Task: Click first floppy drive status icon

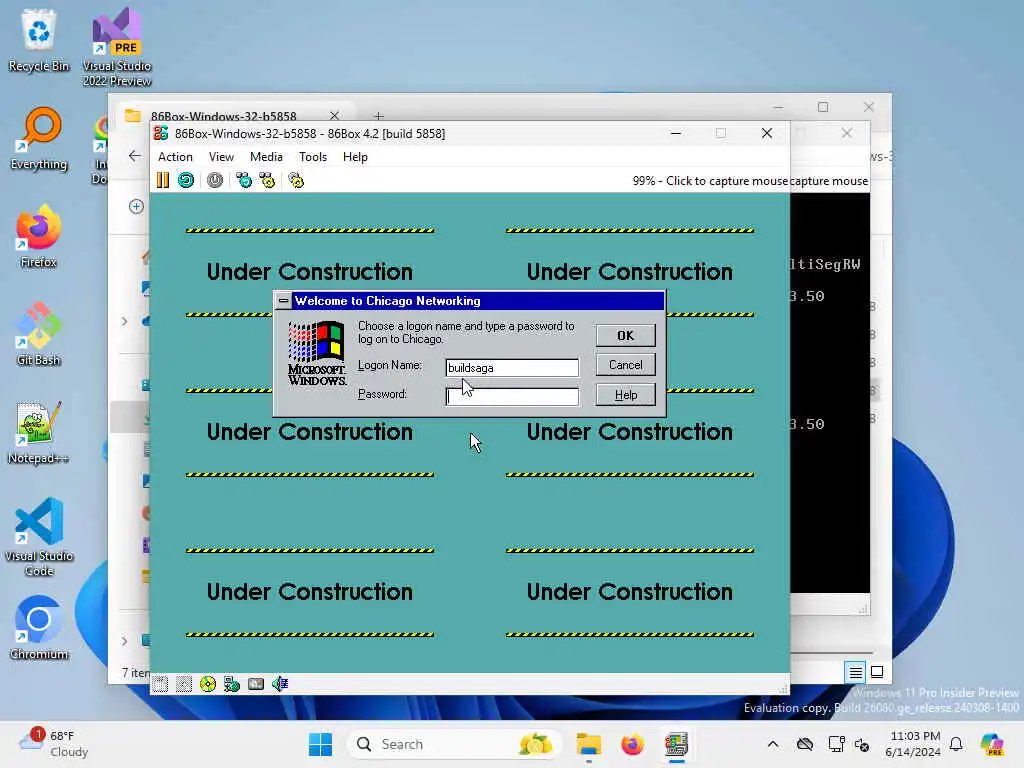Action: pos(160,684)
